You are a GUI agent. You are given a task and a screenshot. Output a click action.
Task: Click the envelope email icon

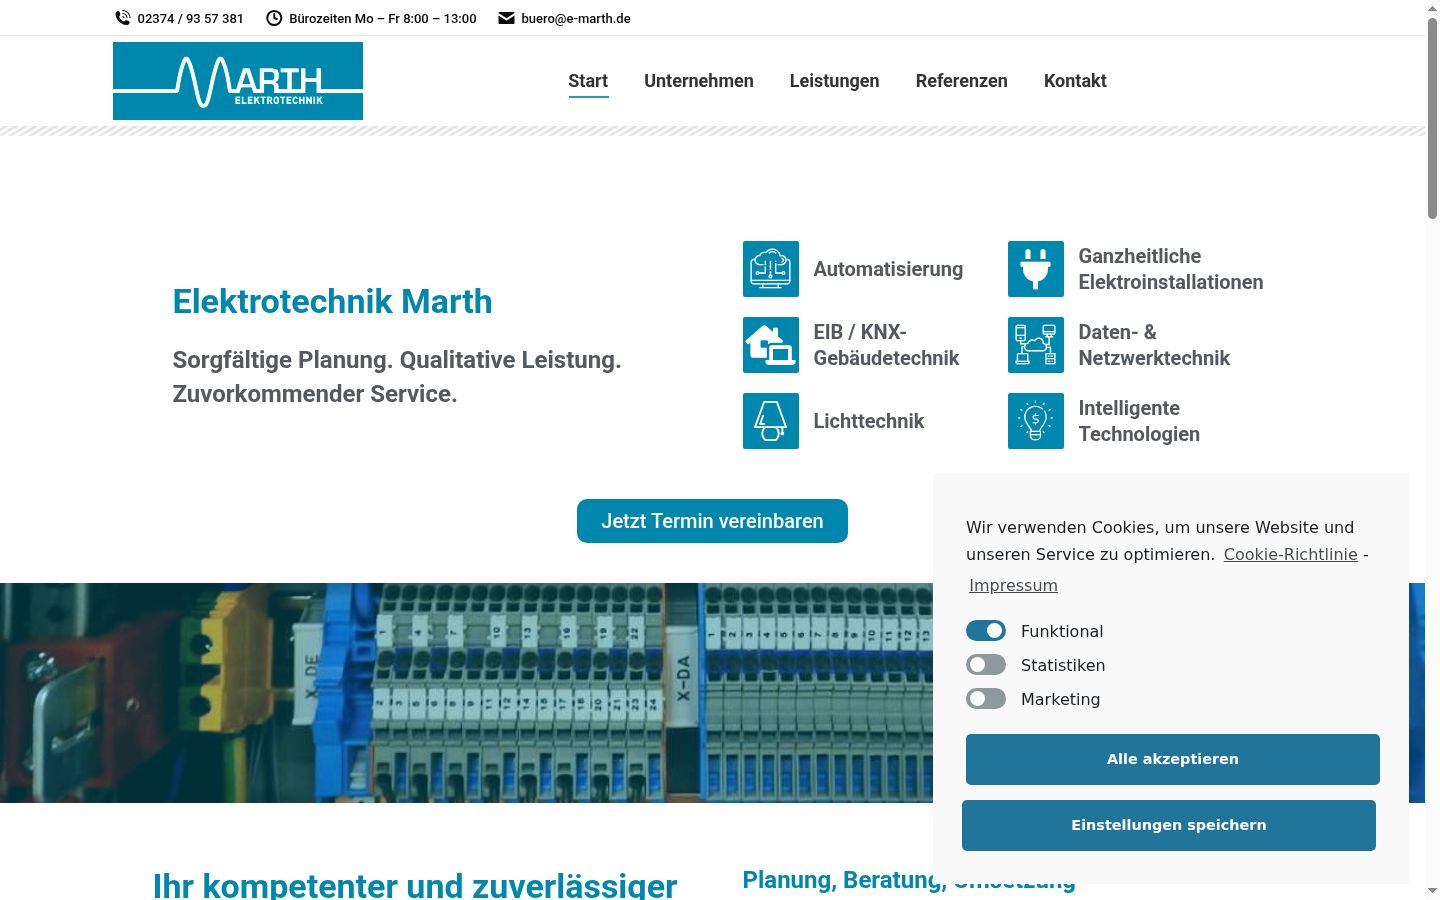pyautogui.click(x=506, y=18)
